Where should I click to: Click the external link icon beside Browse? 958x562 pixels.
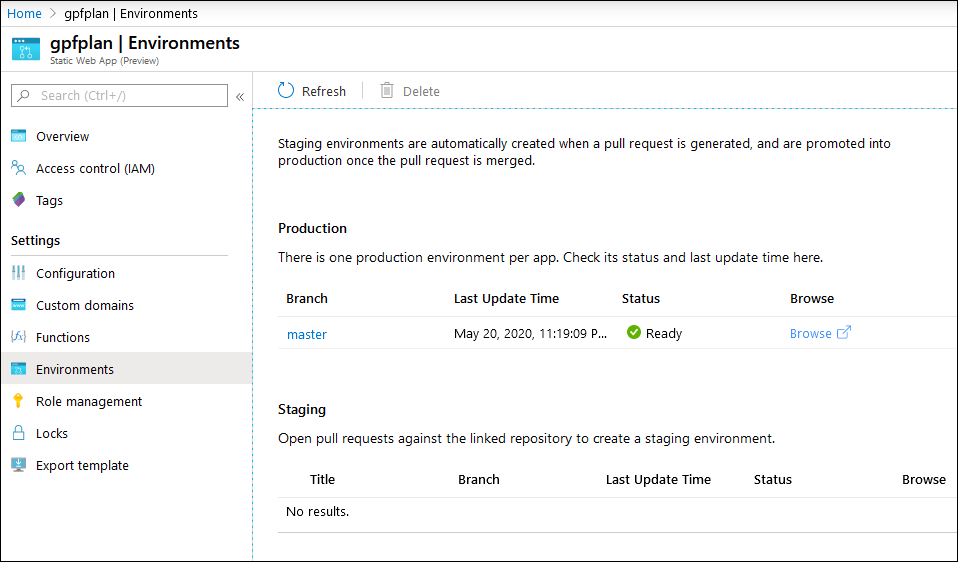[844, 333]
